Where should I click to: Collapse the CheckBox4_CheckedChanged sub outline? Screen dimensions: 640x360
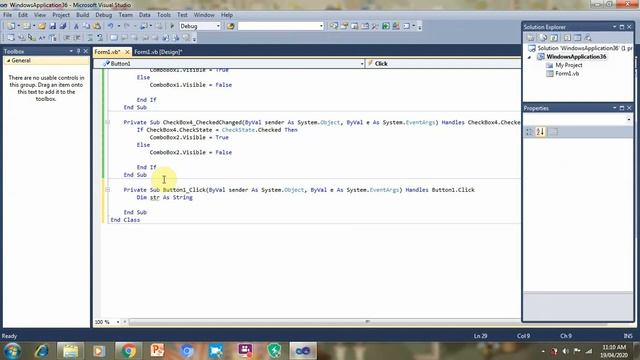(107, 122)
